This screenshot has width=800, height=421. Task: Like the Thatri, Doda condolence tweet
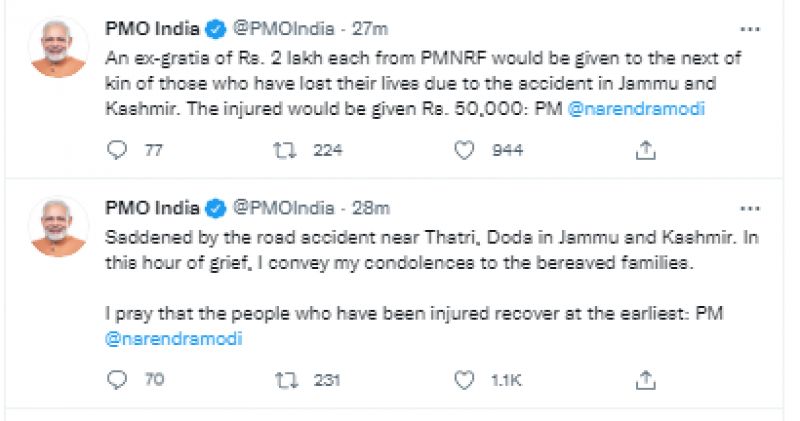[x=463, y=380]
